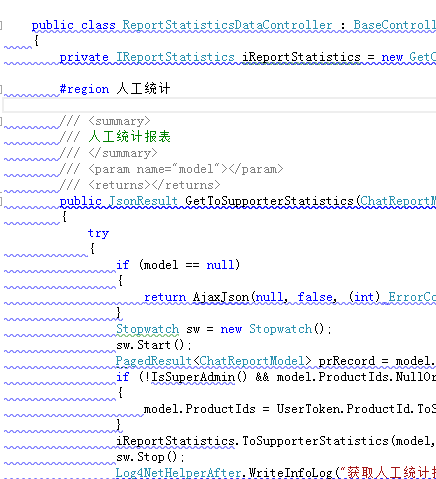Click the 'return' keyword
The image size is (436, 479).
[x=165, y=297]
